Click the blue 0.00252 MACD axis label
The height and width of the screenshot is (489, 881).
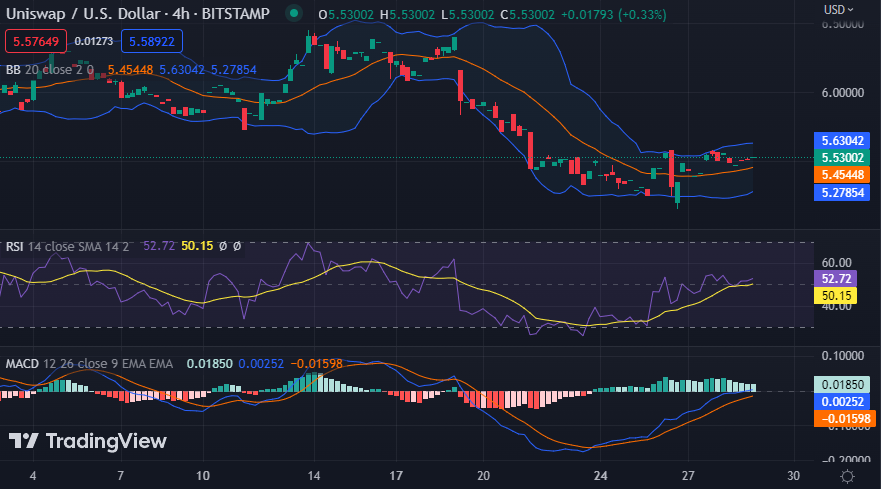(x=842, y=401)
